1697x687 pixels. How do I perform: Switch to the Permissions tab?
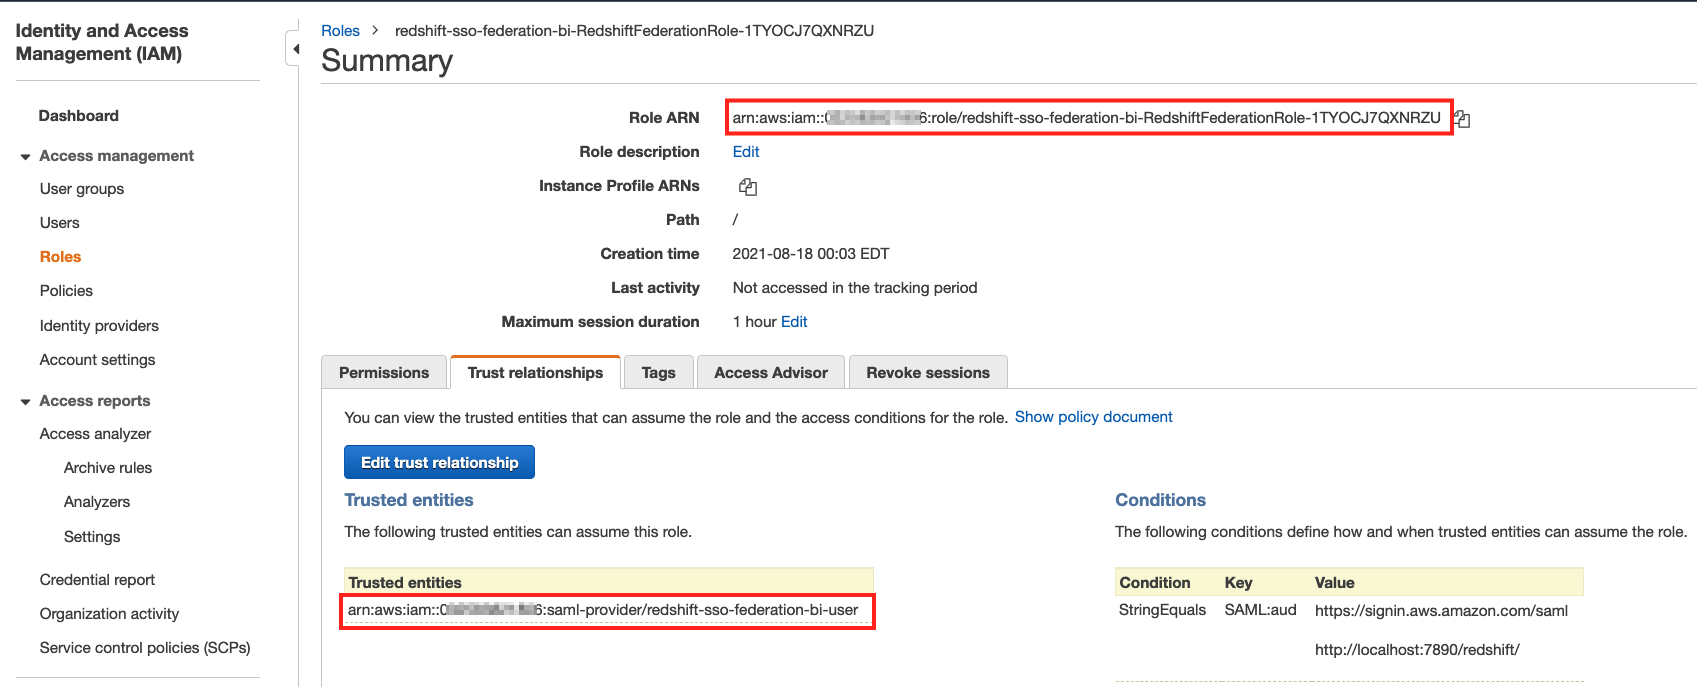(384, 372)
